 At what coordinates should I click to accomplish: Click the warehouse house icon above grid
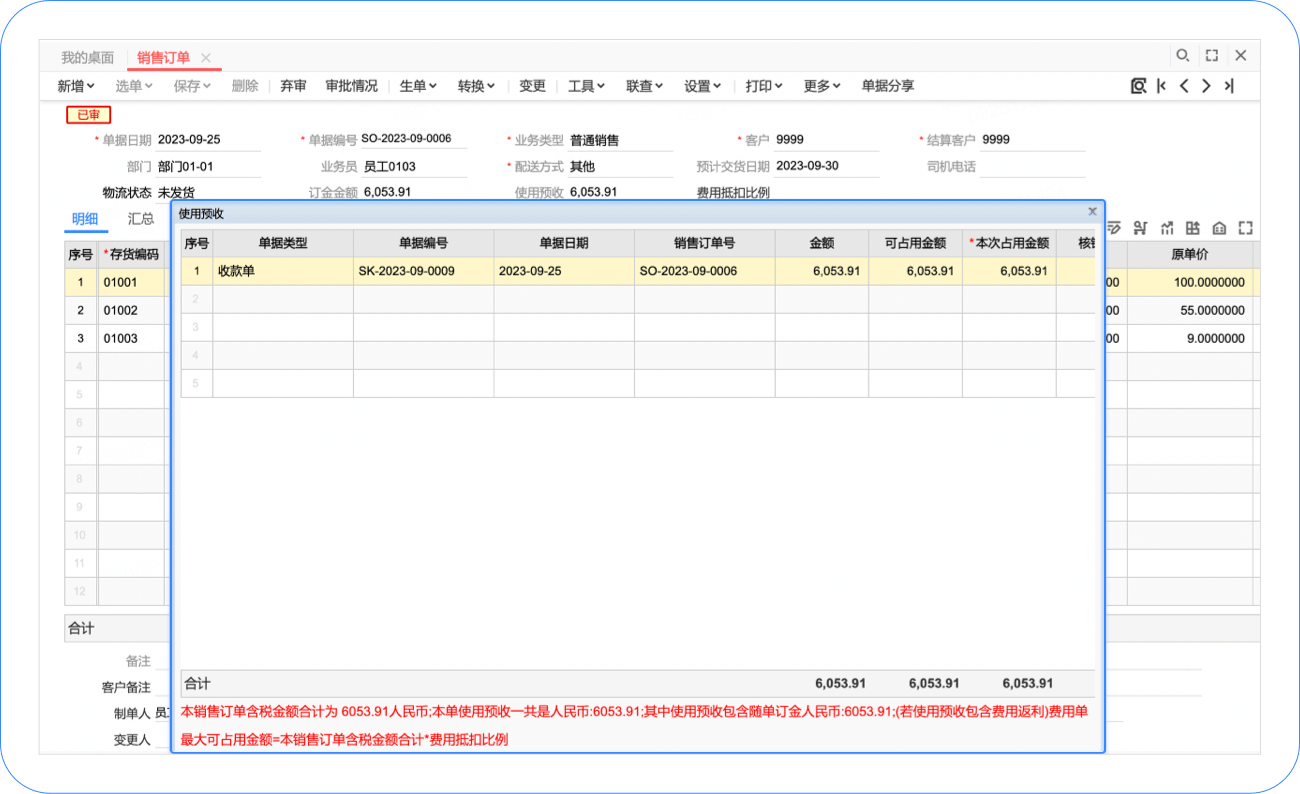pyautogui.click(x=1219, y=228)
